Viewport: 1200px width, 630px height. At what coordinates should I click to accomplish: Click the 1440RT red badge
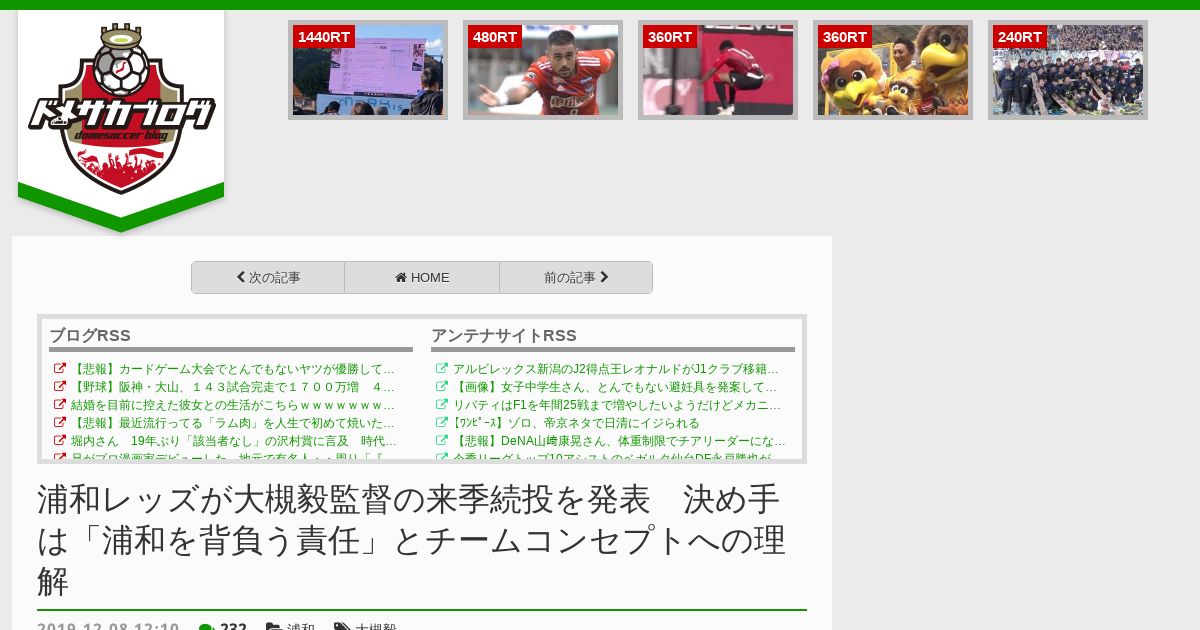[324, 37]
